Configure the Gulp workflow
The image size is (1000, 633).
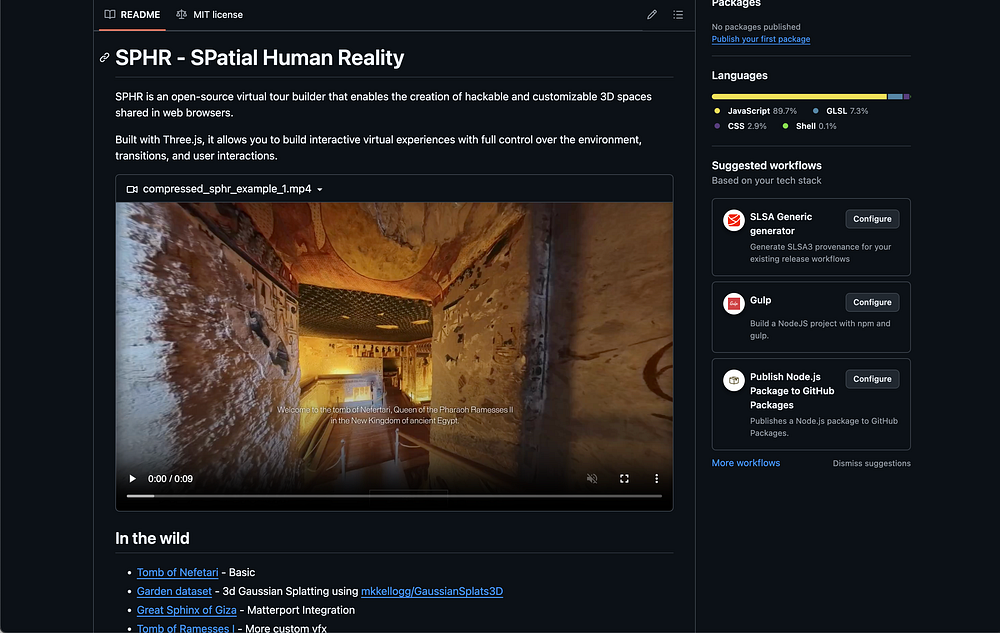872,302
